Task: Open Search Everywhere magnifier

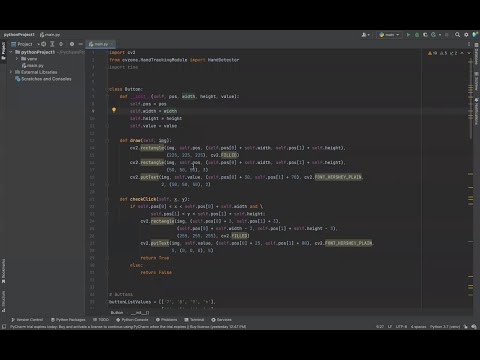Action: (x=458, y=35)
